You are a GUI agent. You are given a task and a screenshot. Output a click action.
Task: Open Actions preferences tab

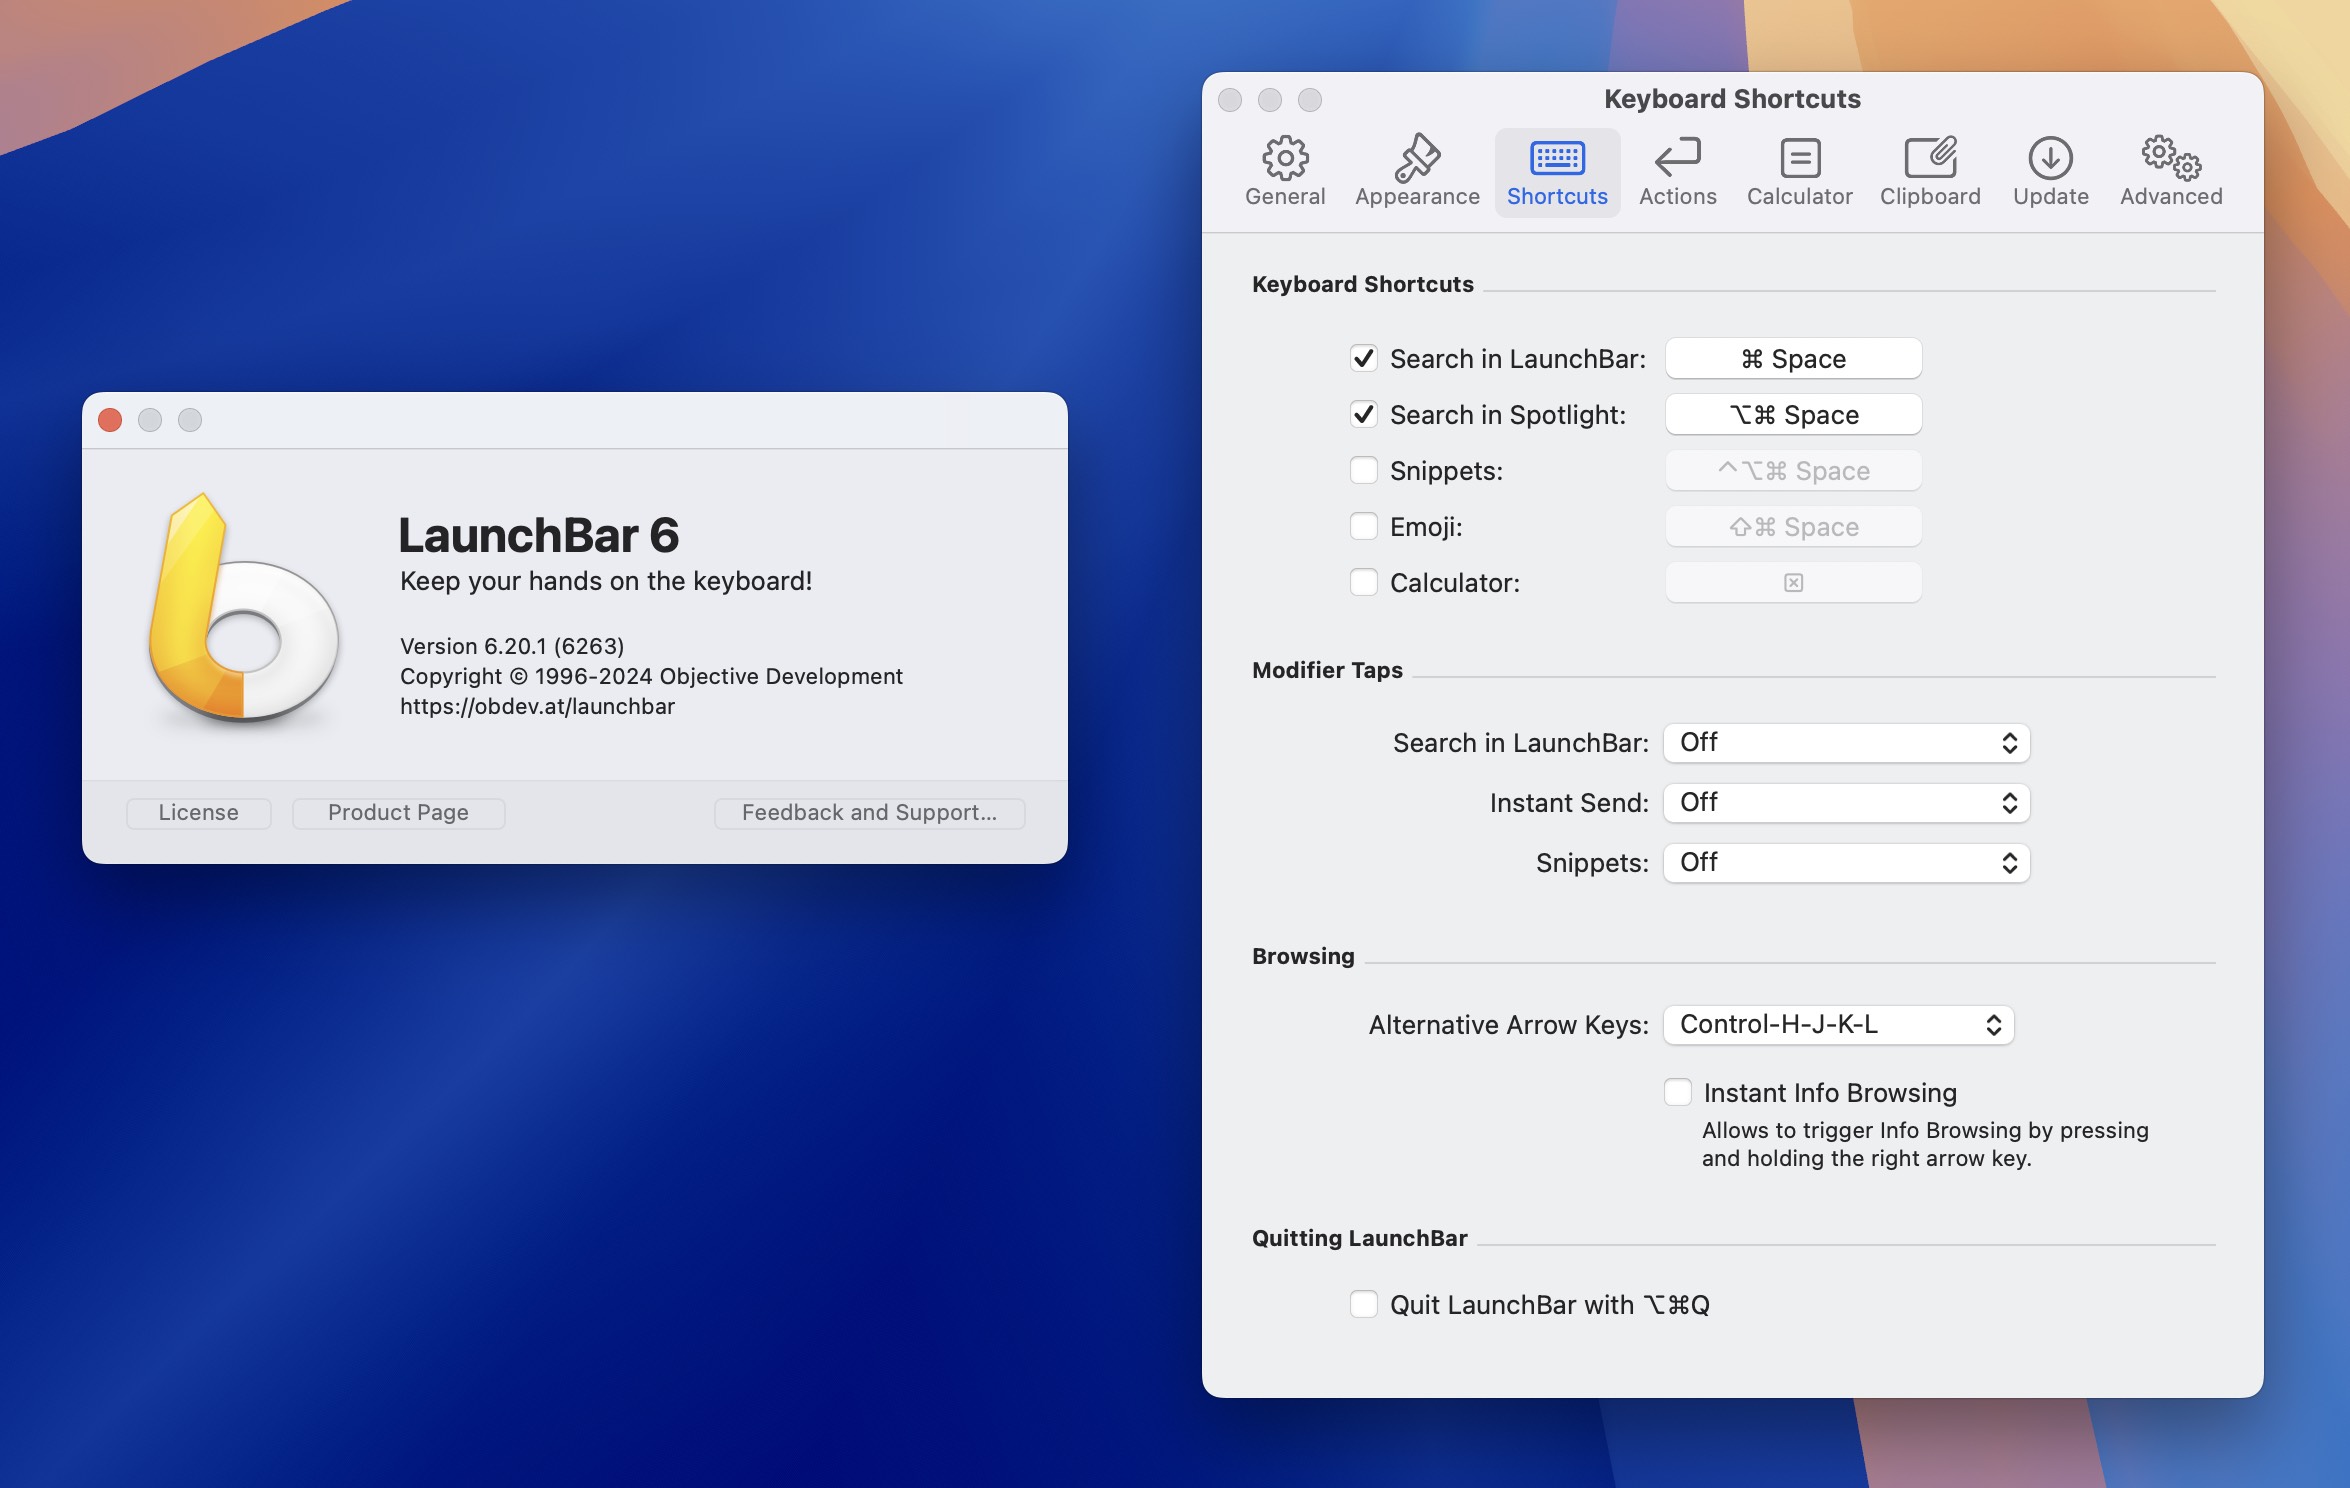click(1677, 166)
